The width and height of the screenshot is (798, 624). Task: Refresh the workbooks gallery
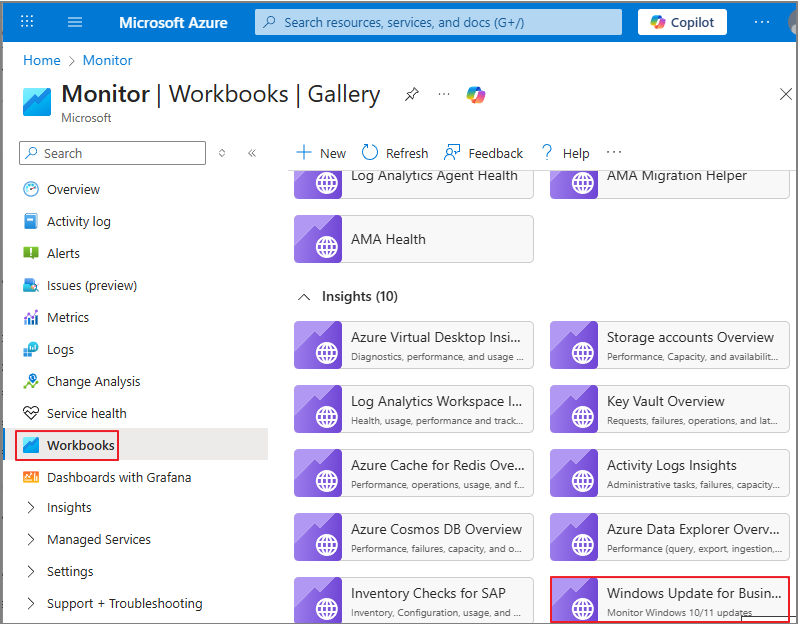[x=395, y=153]
